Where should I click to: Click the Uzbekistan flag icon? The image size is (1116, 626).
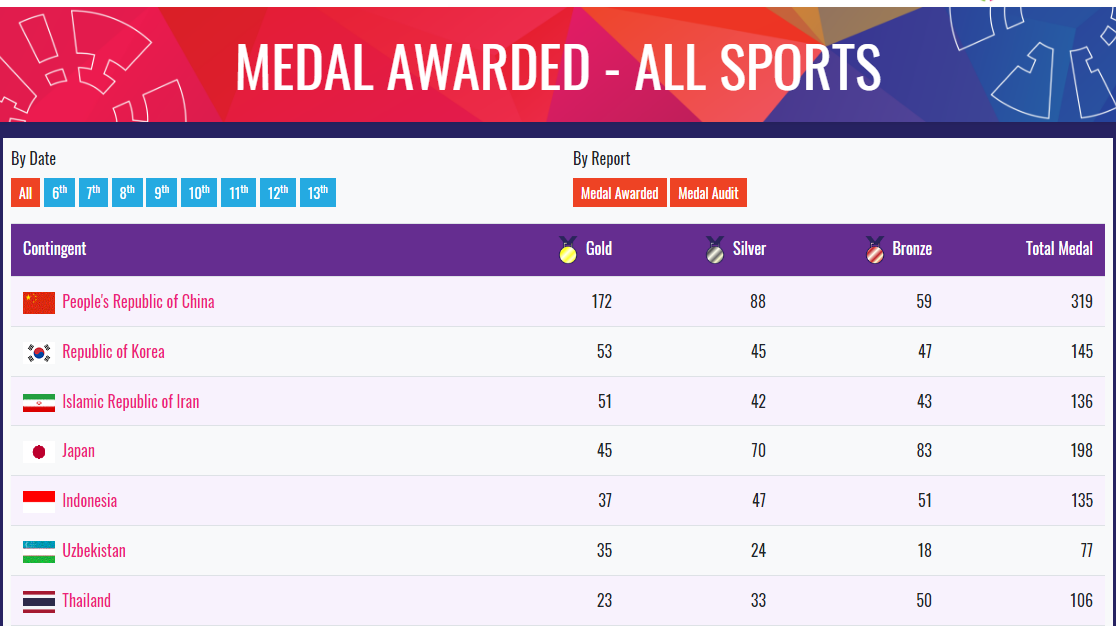38,551
